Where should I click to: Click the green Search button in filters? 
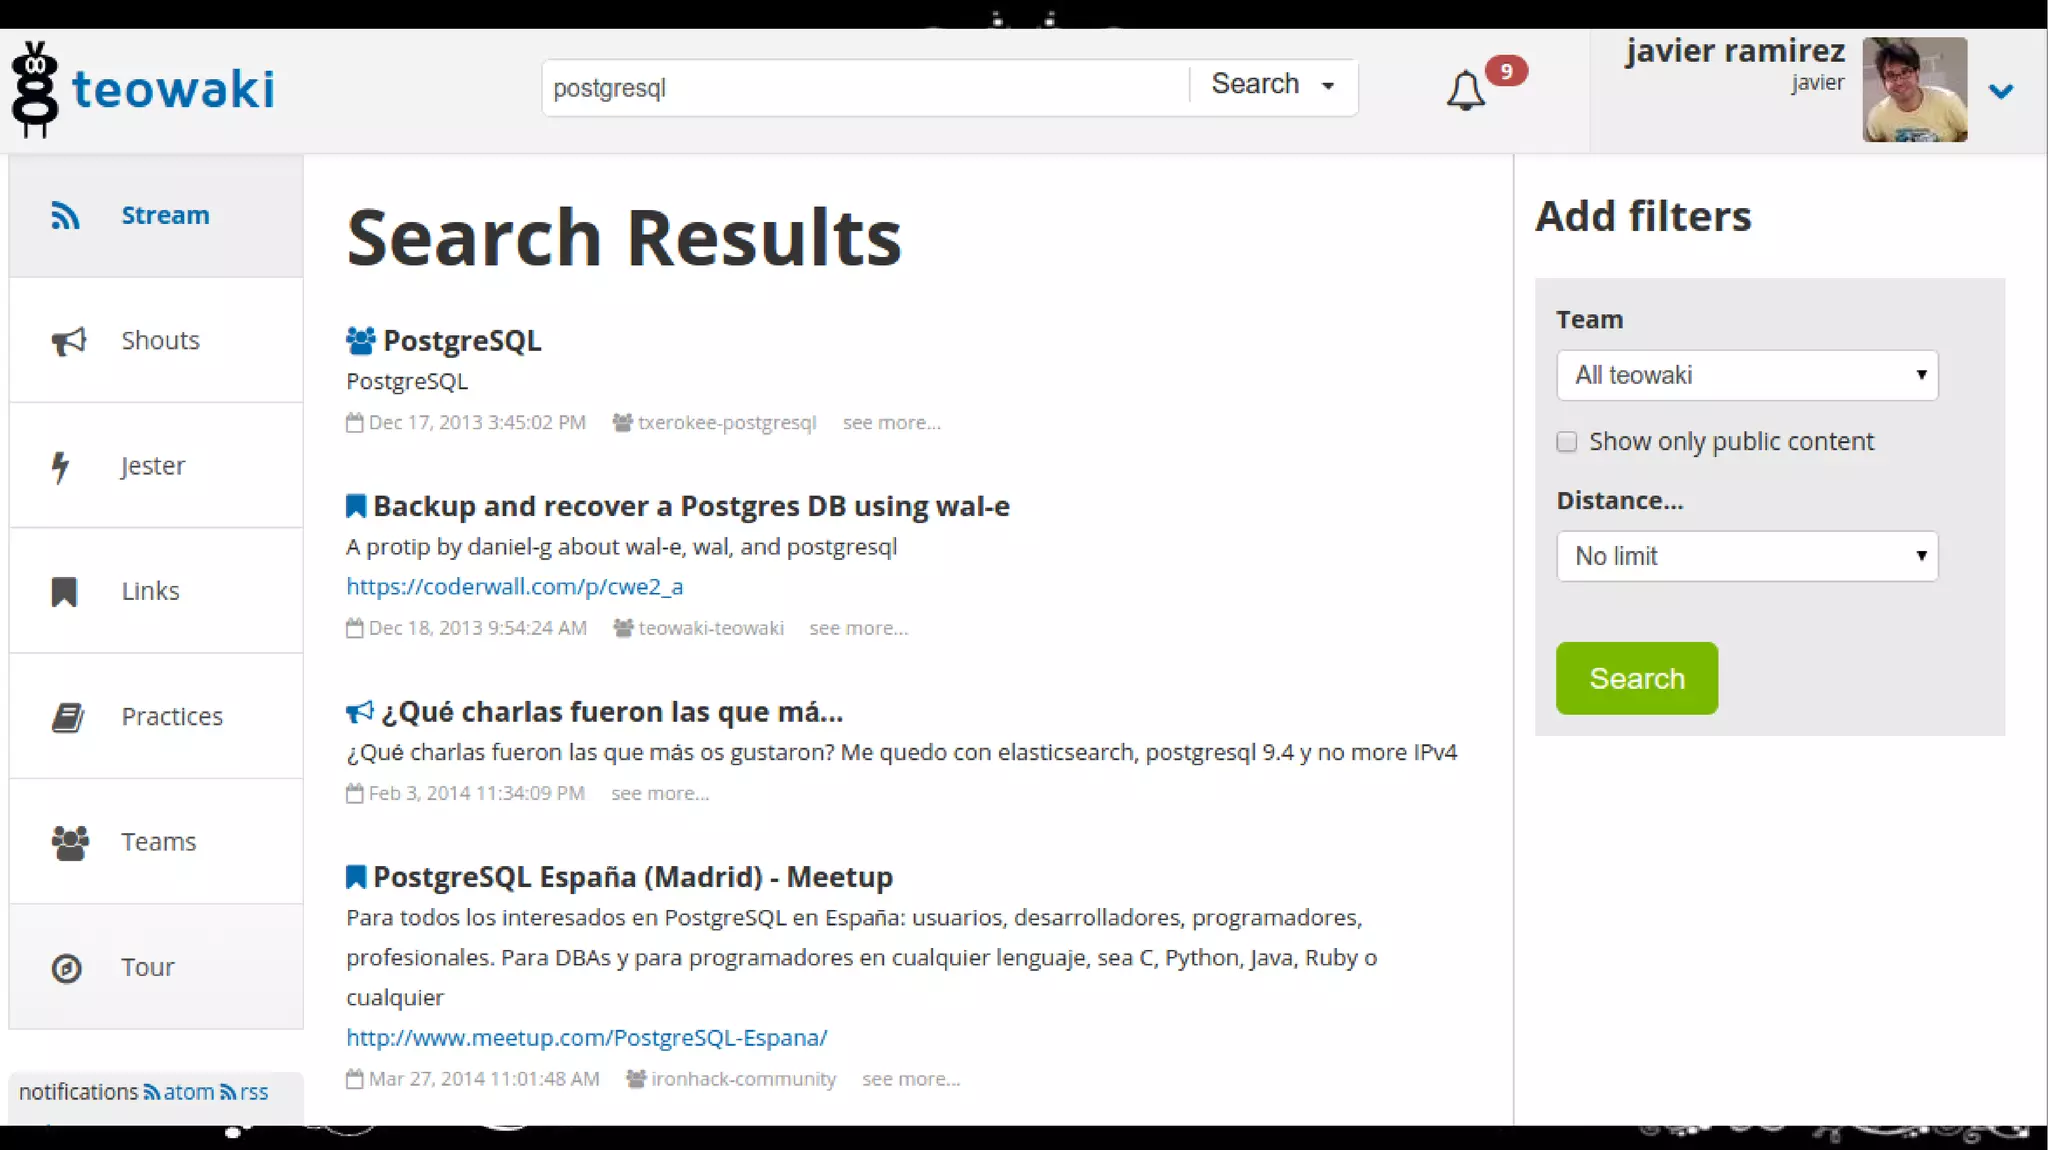pos(1636,678)
